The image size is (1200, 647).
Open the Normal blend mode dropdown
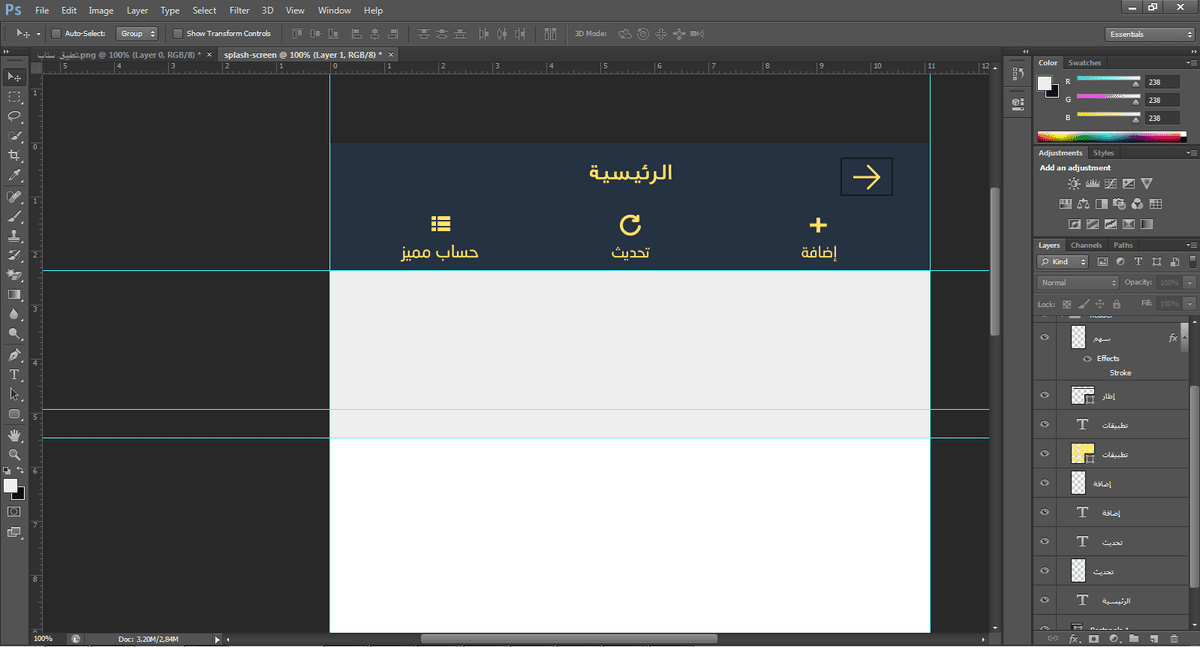click(x=1078, y=283)
